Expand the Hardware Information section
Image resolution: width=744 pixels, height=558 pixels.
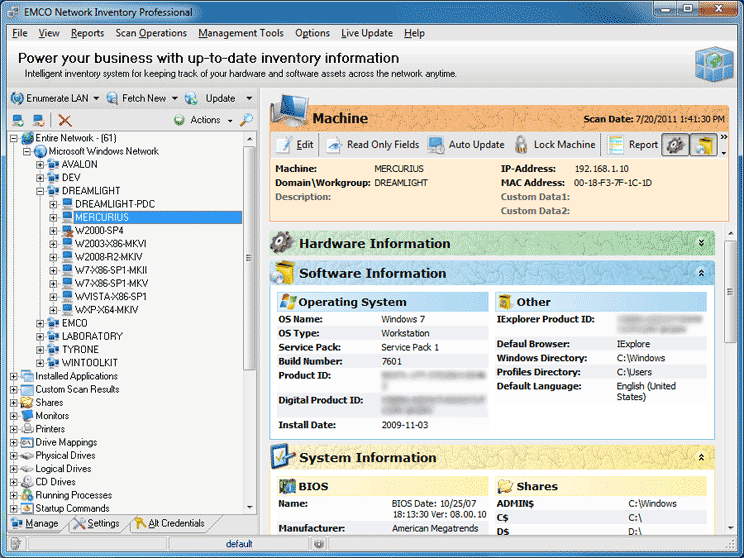click(x=701, y=243)
